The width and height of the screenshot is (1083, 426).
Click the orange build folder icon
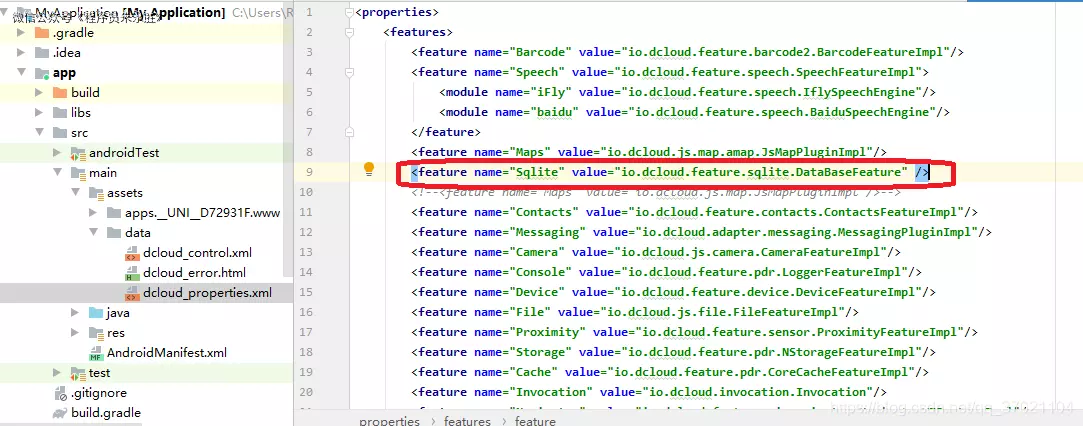pos(60,93)
